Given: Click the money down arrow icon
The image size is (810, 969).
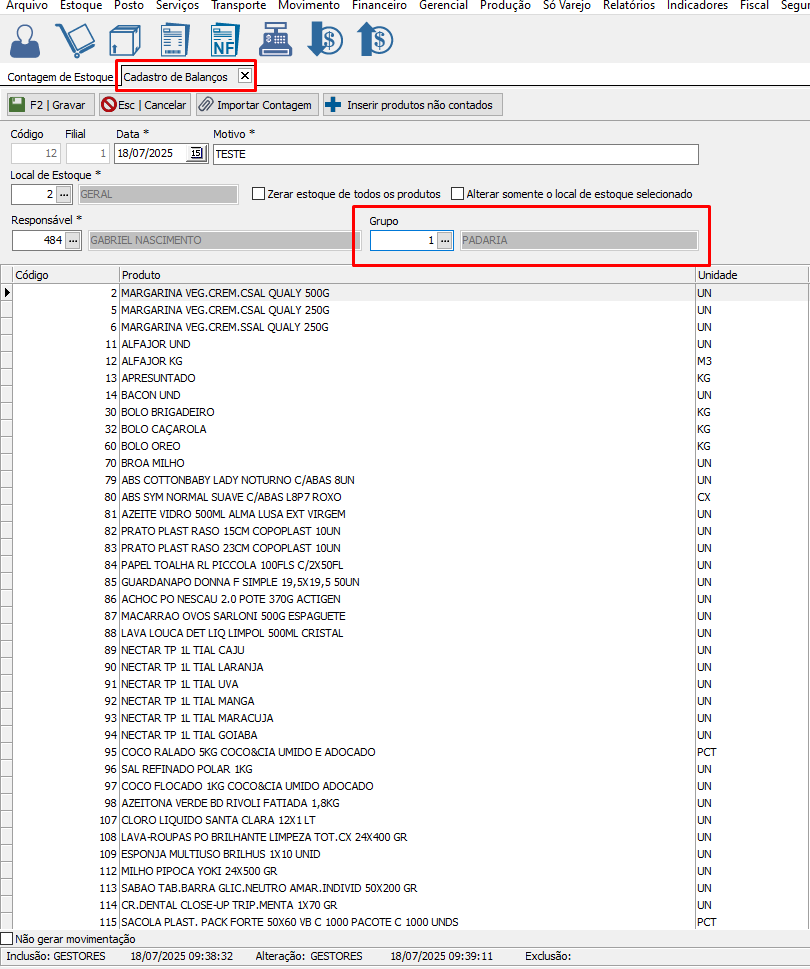Looking at the screenshot, I should coord(325,40).
